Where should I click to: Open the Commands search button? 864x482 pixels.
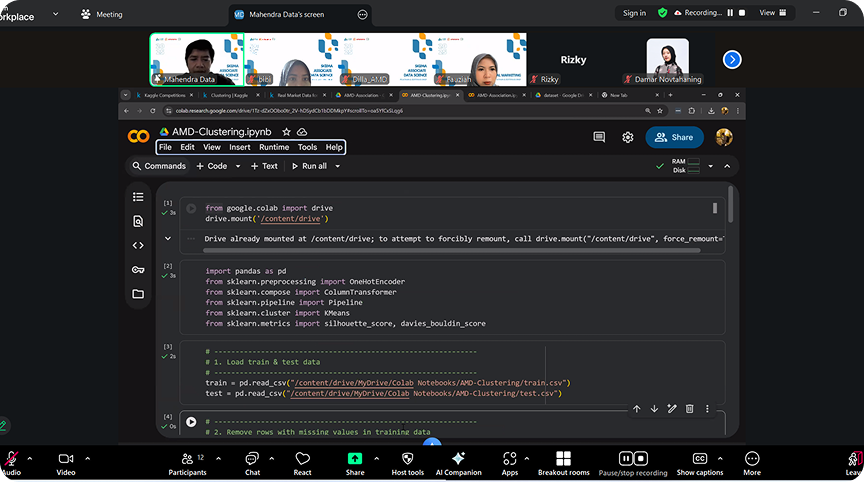click(x=159, y=166)
